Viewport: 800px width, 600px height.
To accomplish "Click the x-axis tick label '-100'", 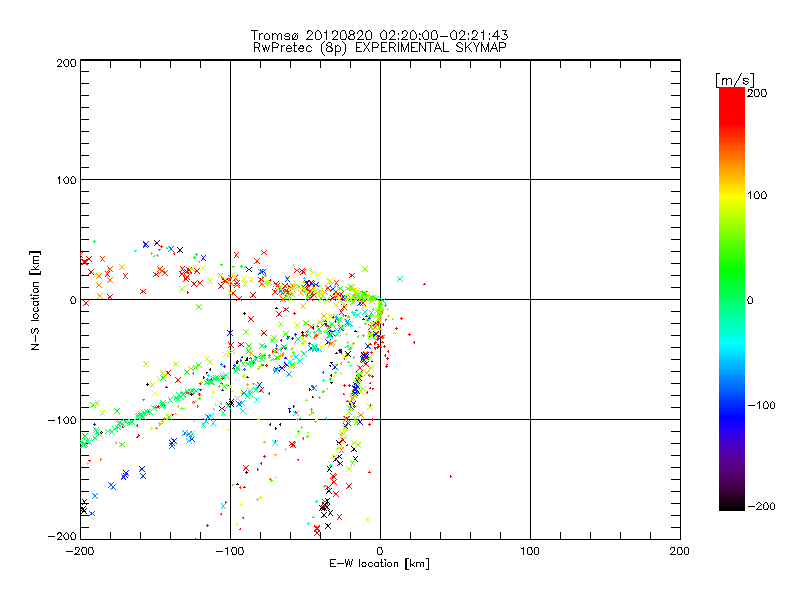I will 230,551.
